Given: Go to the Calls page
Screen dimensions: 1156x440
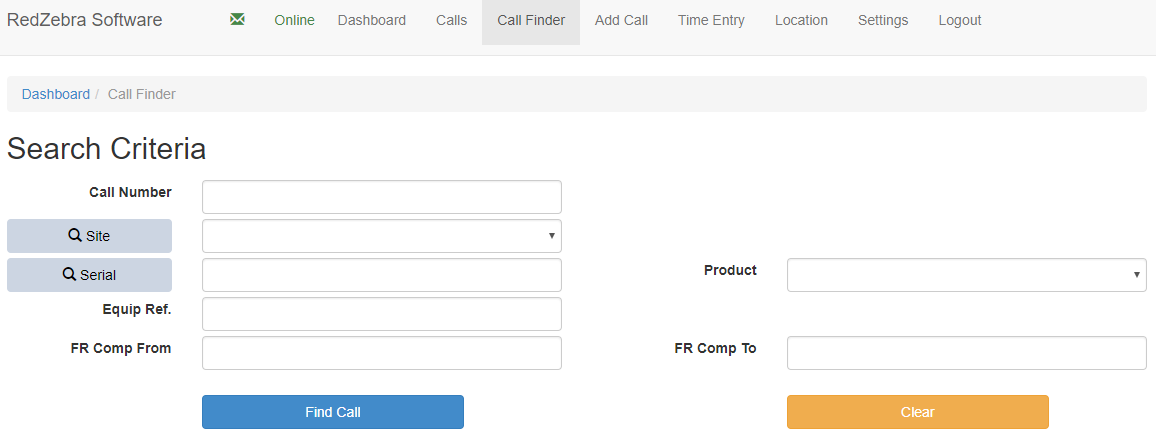Looking at the screenshot, I should pos(451,20).
